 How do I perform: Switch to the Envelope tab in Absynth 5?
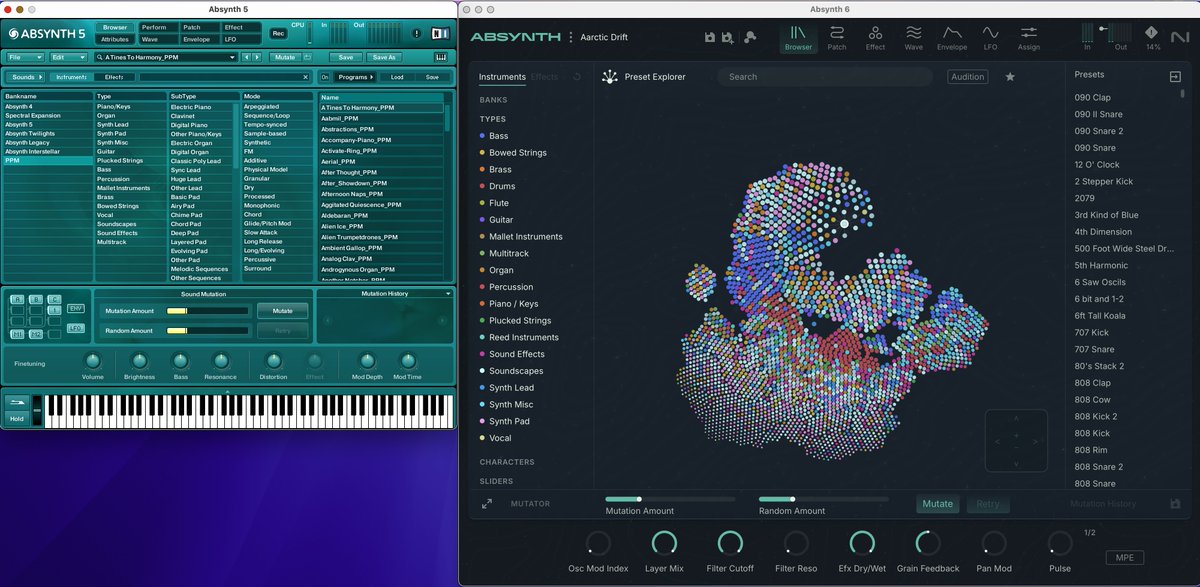[200, 40]
